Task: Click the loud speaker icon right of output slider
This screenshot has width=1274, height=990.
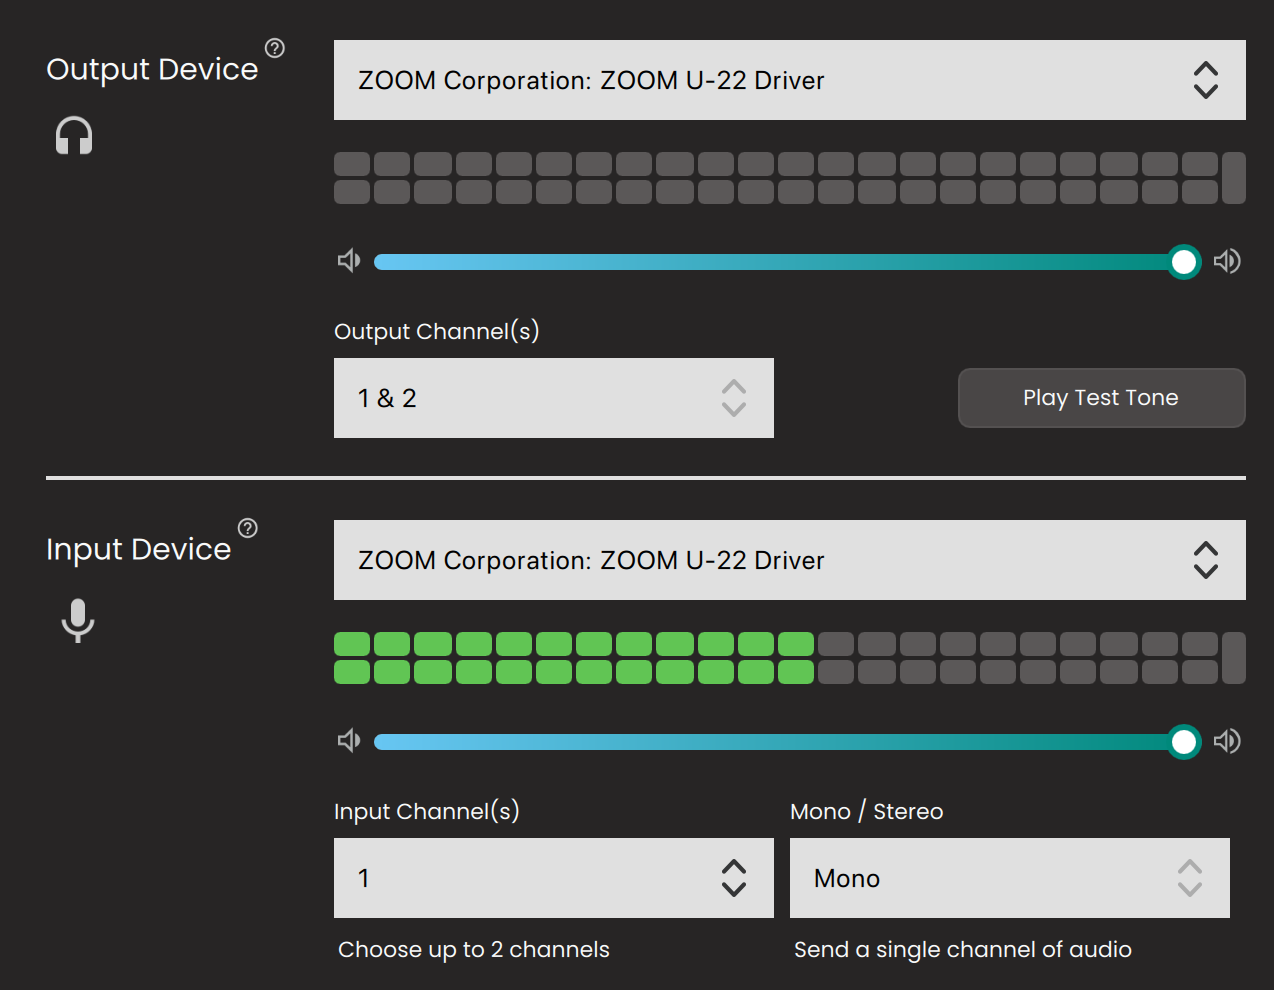Action: (1227, 261)
